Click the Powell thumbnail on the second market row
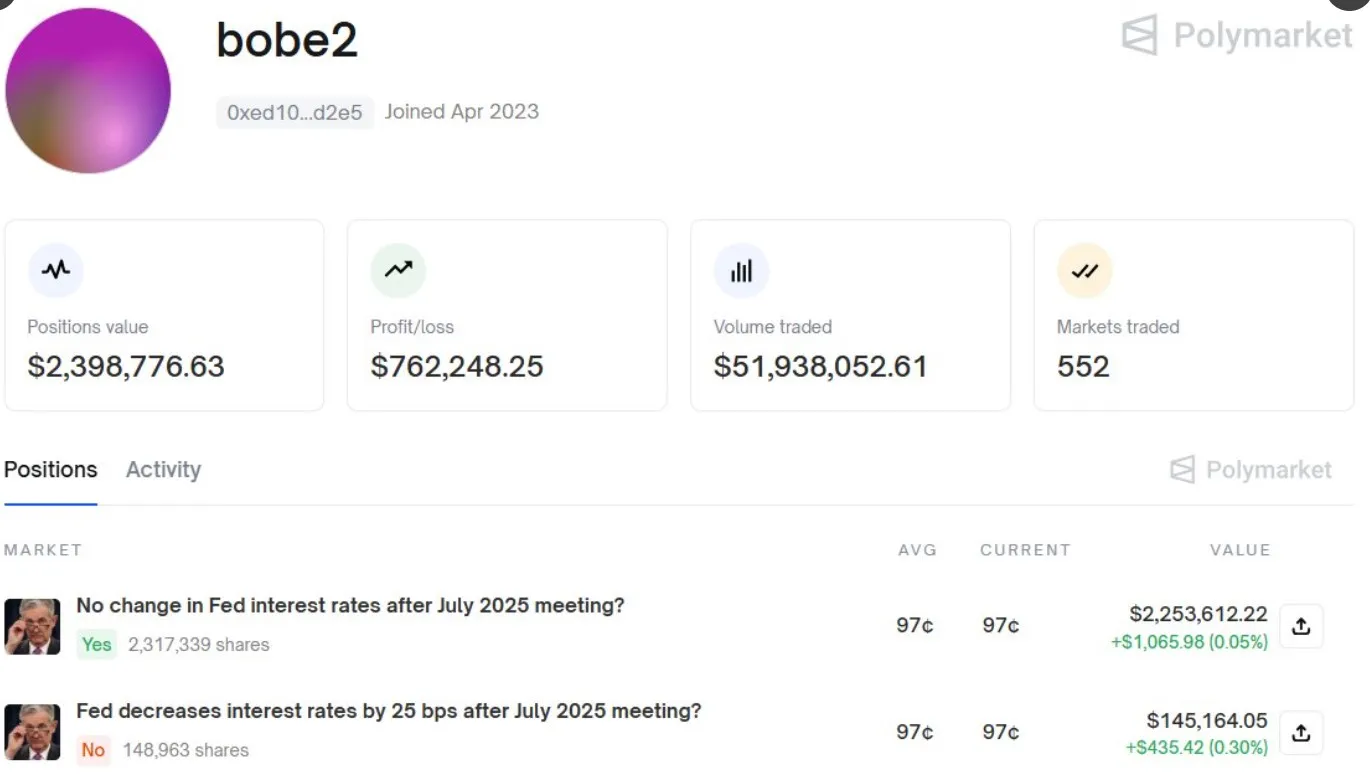The height and width of the screenshot is (780, 1370). (32, 732)
